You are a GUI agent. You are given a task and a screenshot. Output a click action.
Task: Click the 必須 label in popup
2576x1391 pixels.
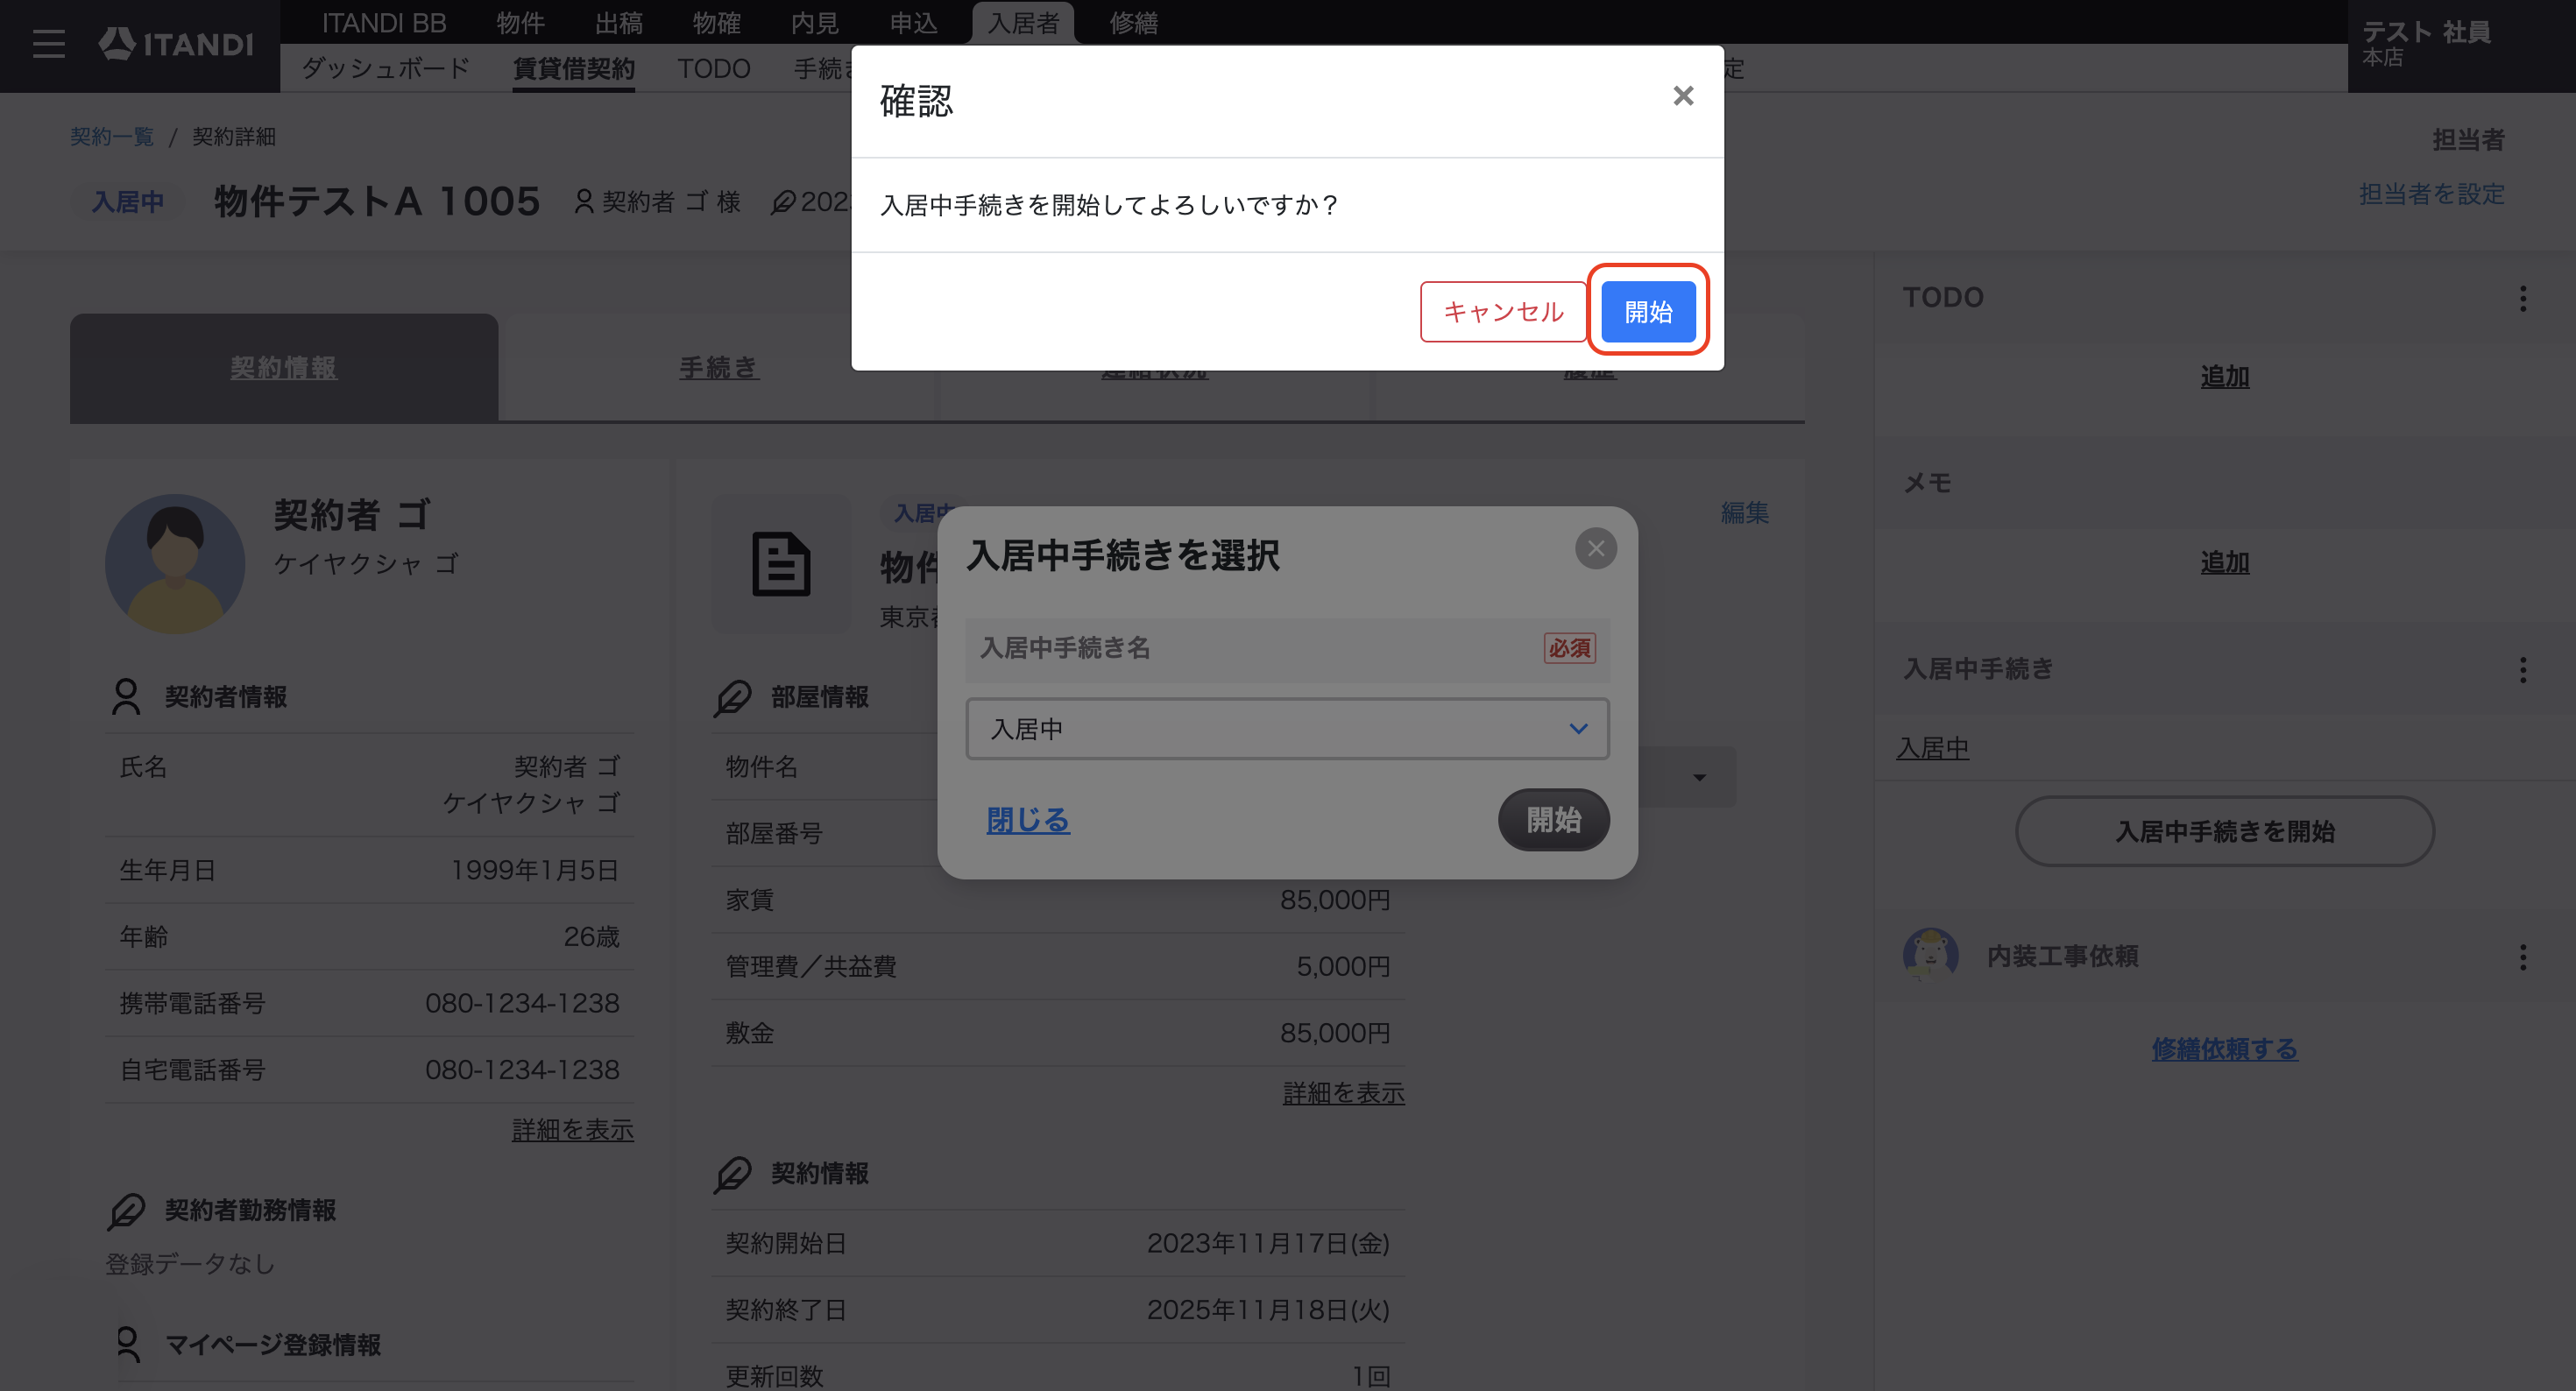[1569, 648]
